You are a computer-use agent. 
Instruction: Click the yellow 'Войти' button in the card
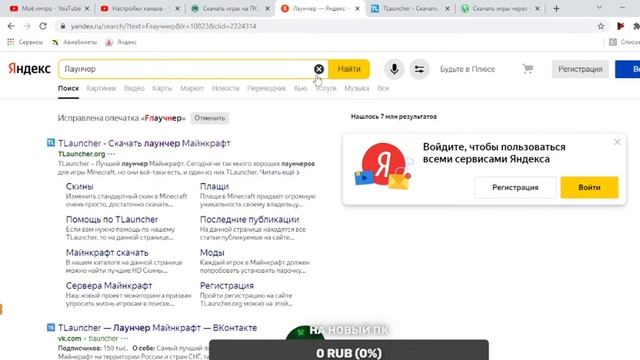point(589,187)
